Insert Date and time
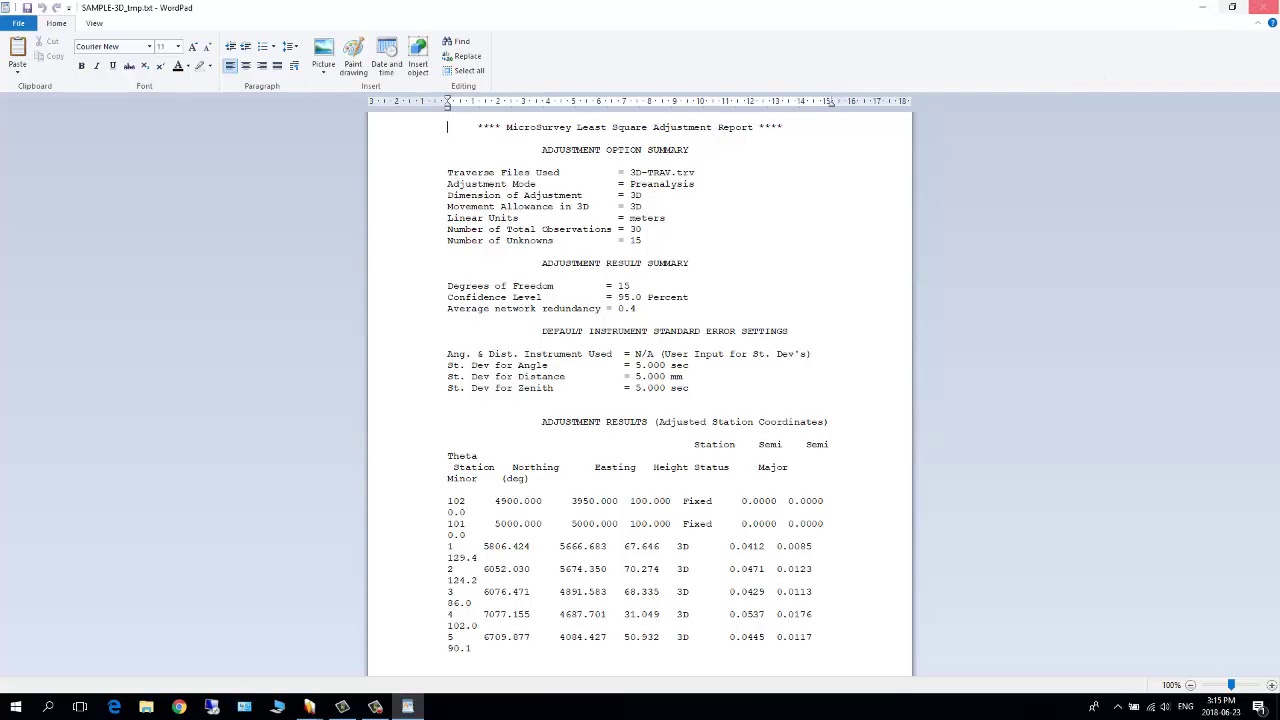 click(386, 57)
